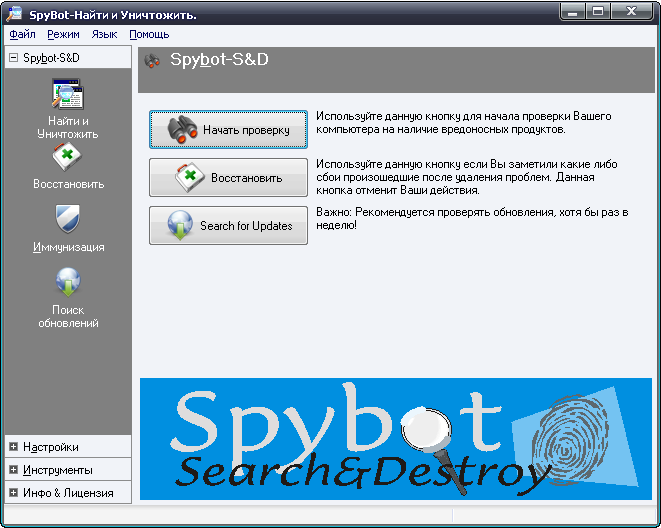Click the binoculars icon on Начать проверку
The height and width of the screenshot is (528, 661).
[182, 130]
